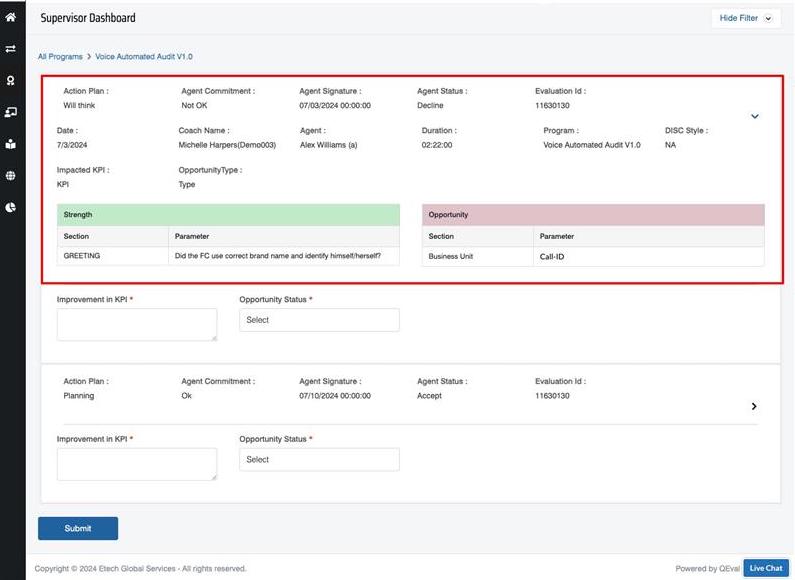
Task: Expand the second evaluation card with the right chevron
Action: click(754, 406)
